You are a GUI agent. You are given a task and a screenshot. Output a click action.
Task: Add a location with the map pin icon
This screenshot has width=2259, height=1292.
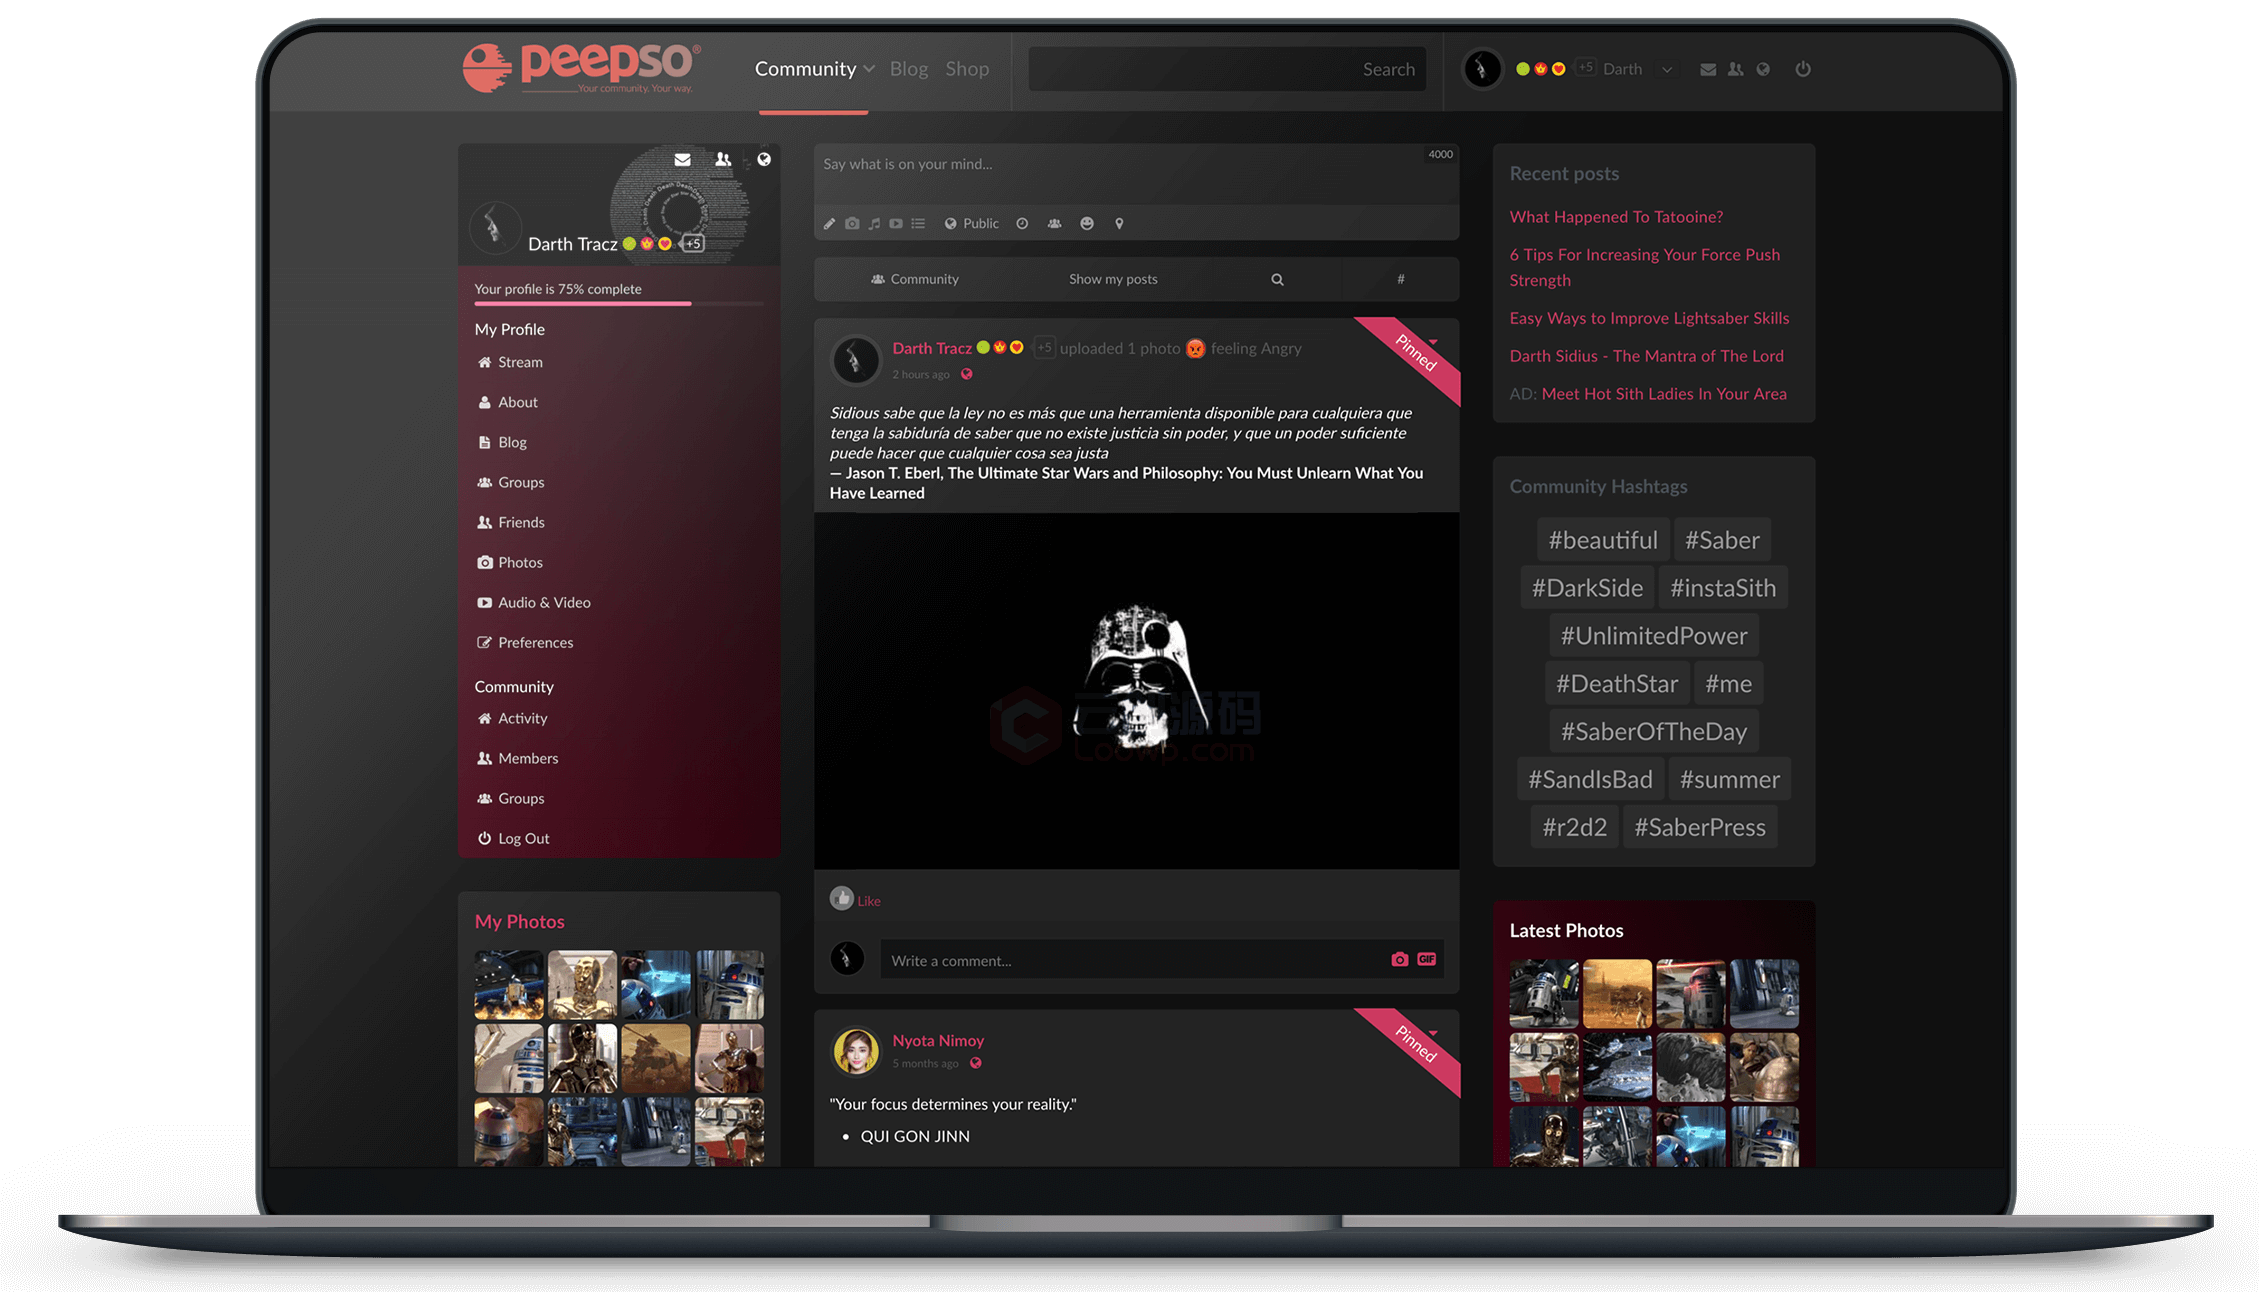pos(1119,224)
